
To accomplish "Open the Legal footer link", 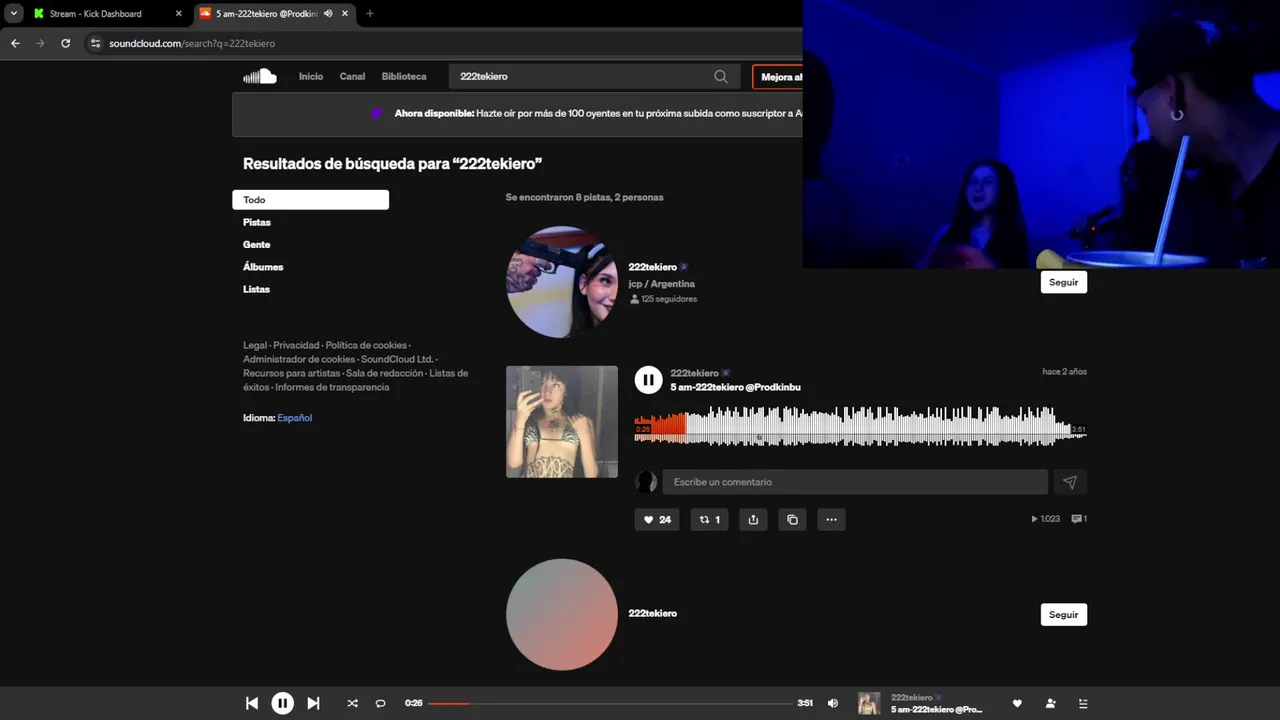I will coord(255,345).
